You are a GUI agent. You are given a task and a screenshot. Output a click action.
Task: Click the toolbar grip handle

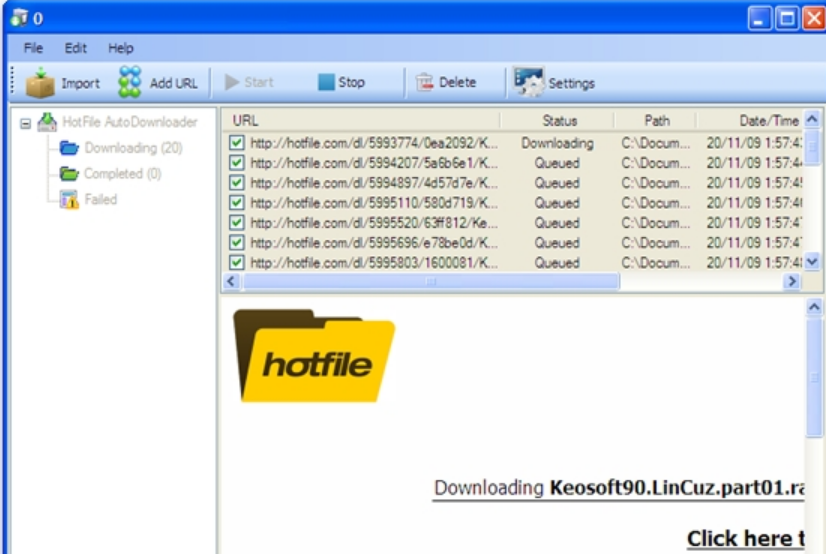[13, 81]
